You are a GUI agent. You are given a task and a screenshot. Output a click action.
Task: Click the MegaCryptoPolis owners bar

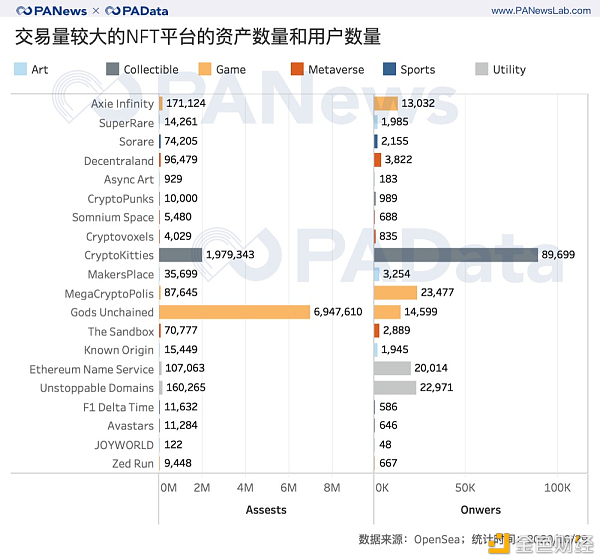point(395,293)
